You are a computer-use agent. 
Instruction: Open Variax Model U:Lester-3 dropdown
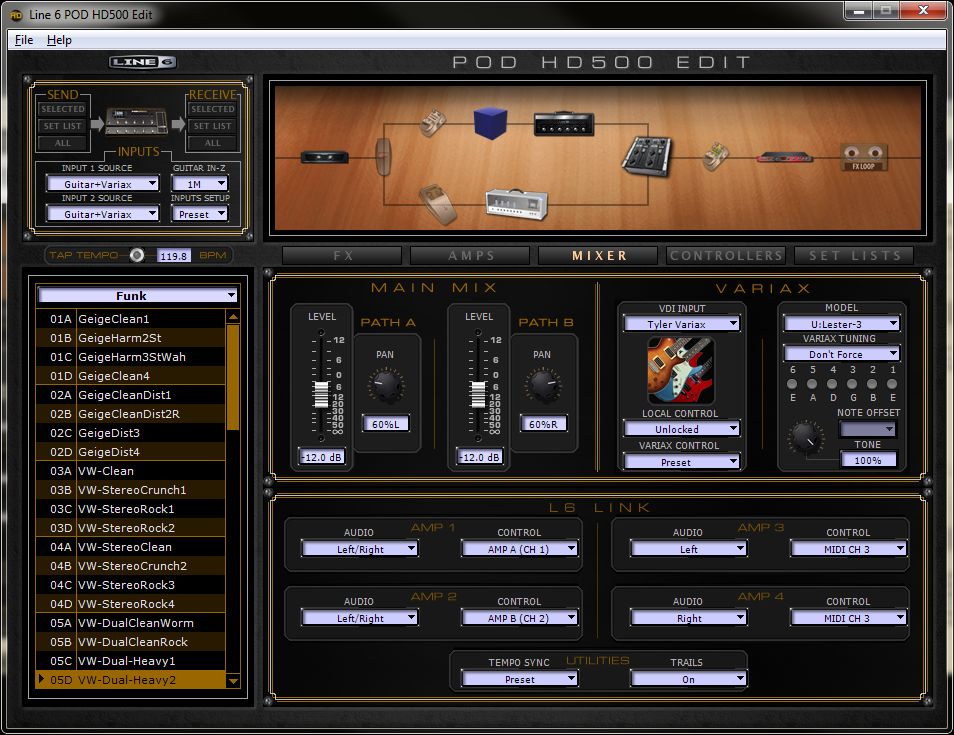coord(842,324)
